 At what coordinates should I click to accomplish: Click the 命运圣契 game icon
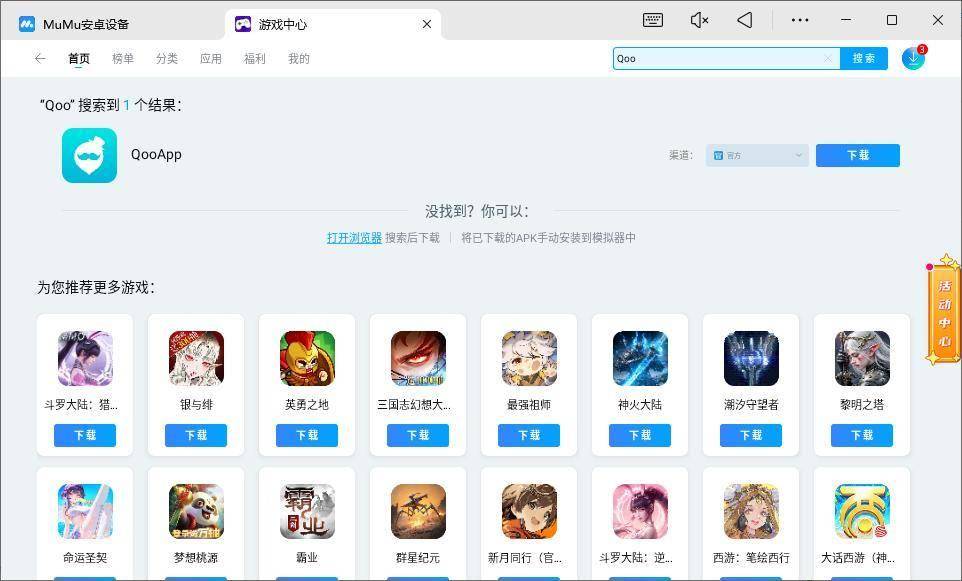point(84,510)
